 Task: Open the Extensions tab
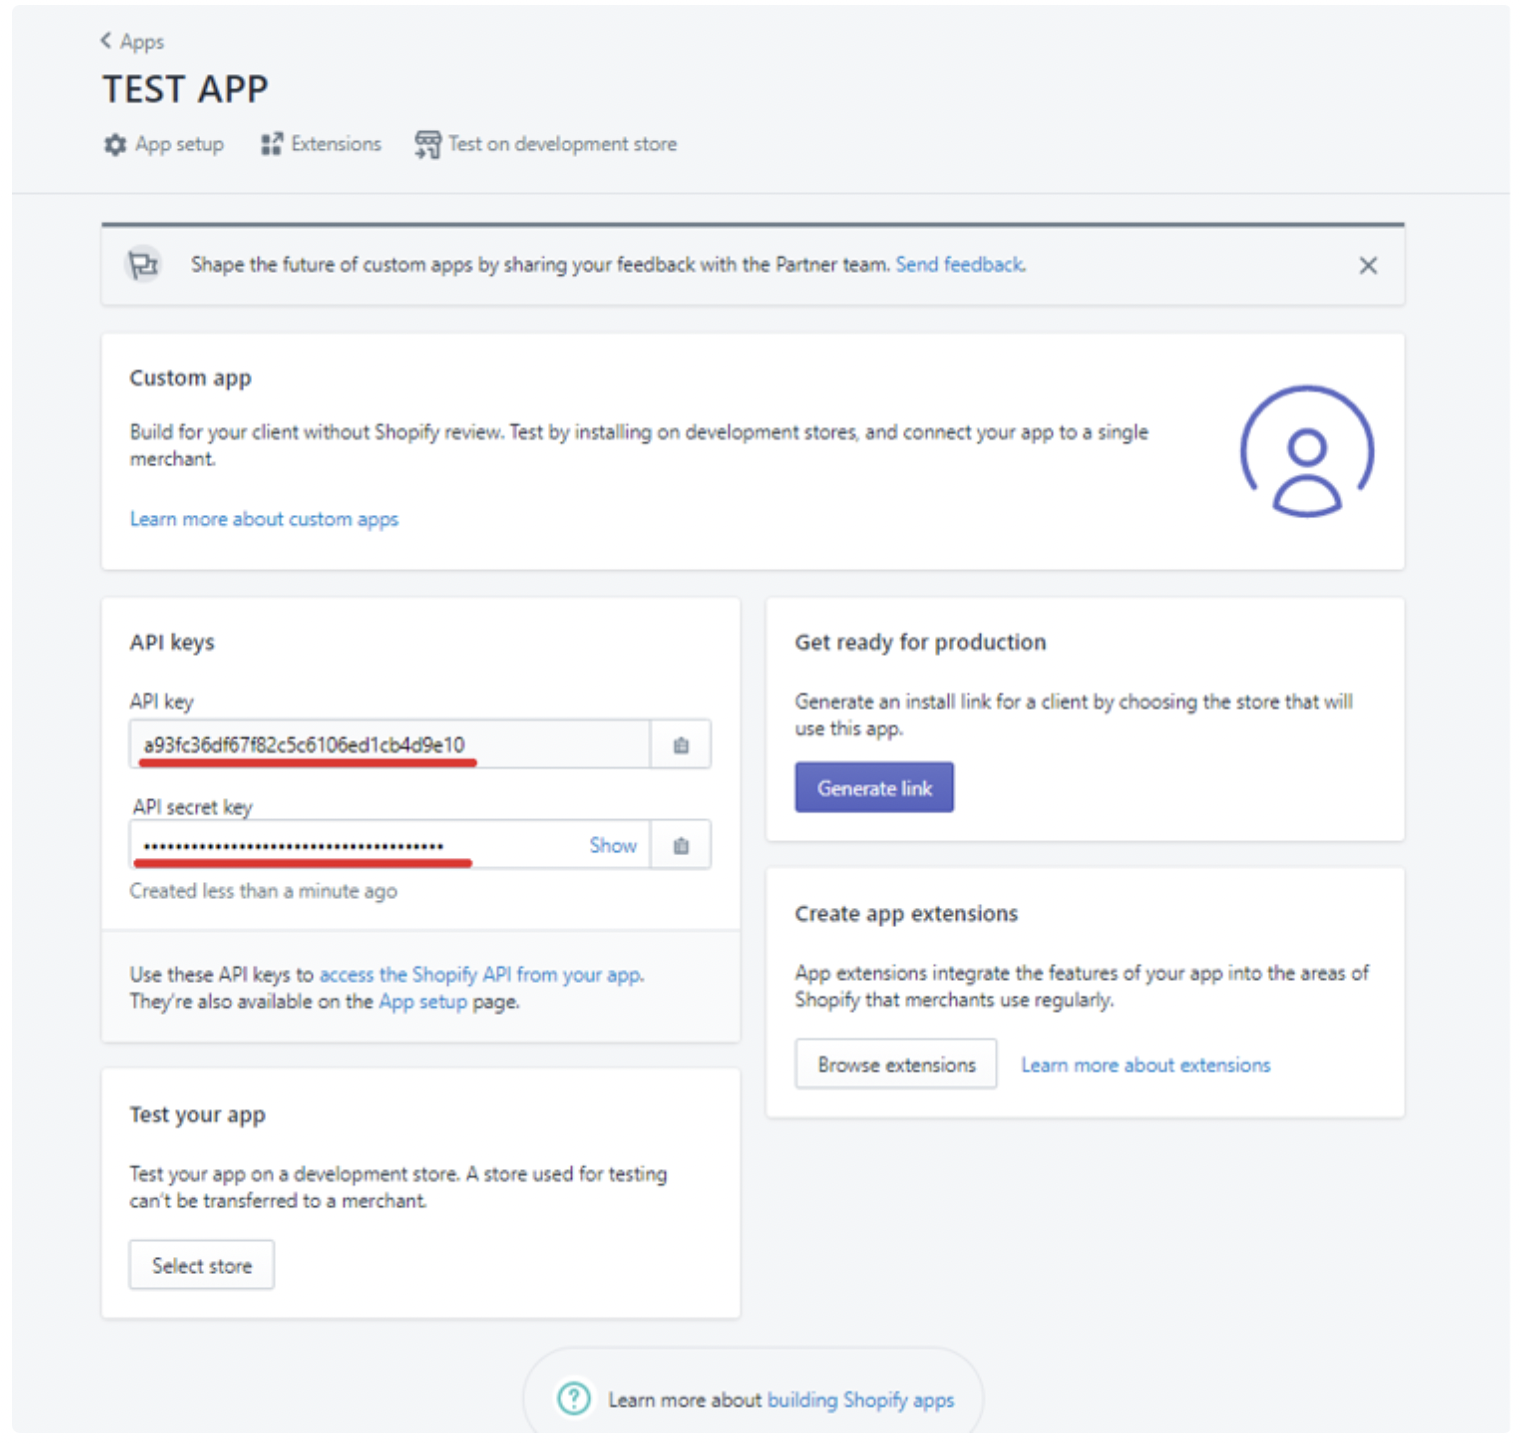point(335,145)
